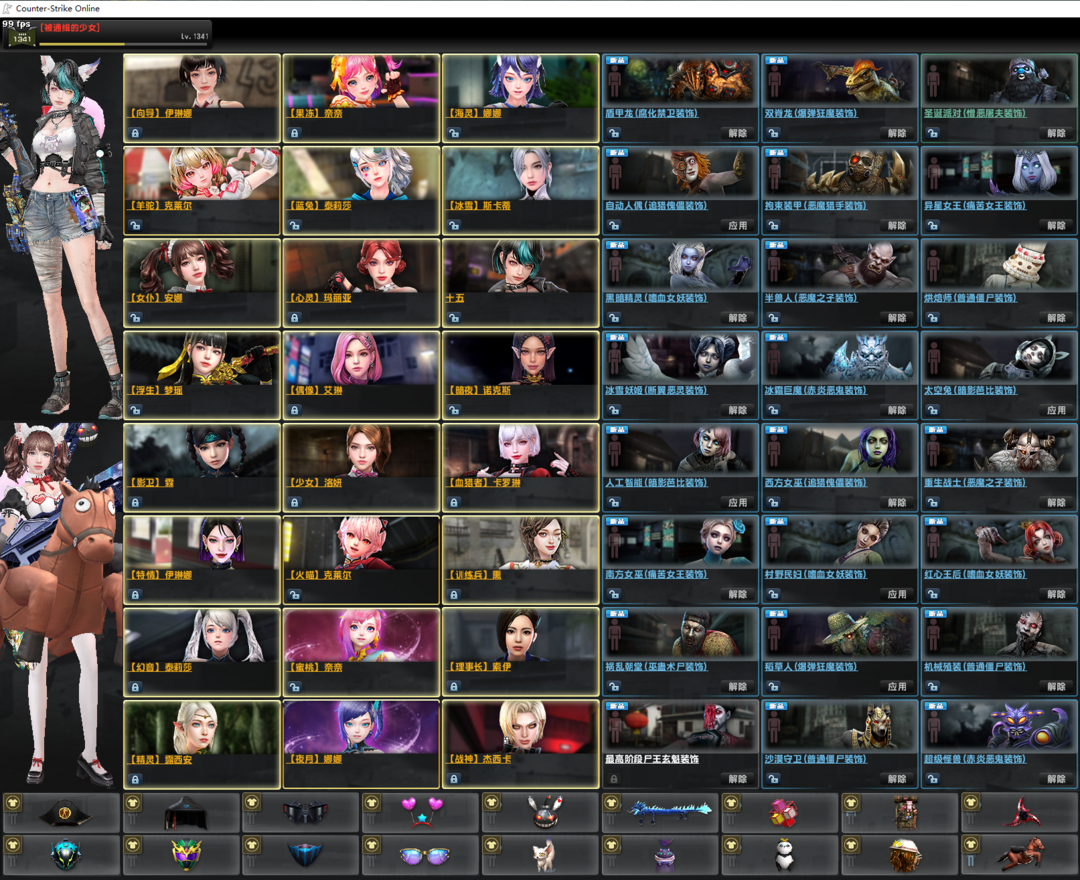Viewport: 1080px width, 880px height.
Task: Select the 【蓝兔】泰莉莎 character portrait
Action: pyautogui.click(x=361, y=174)
